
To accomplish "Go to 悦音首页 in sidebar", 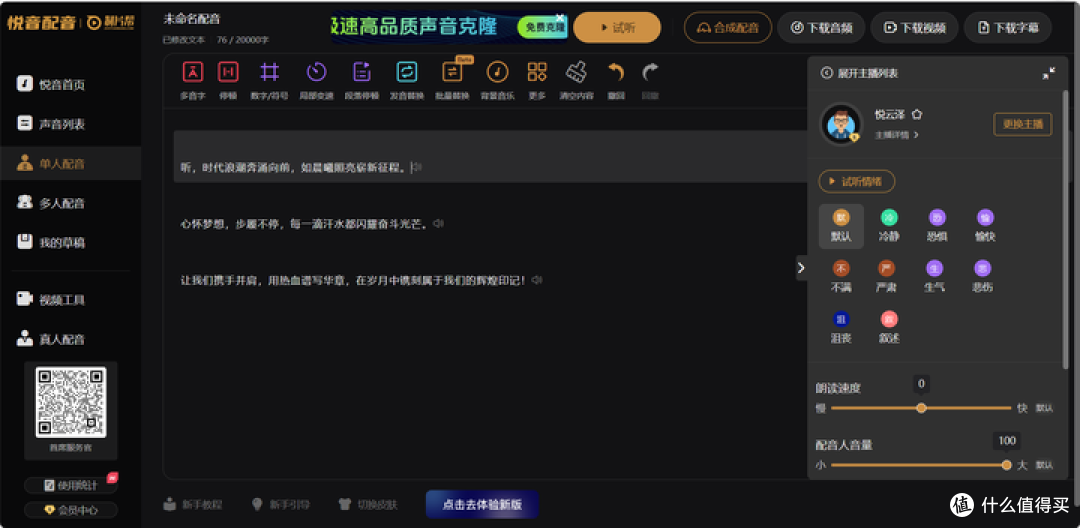I will [70, 85].
